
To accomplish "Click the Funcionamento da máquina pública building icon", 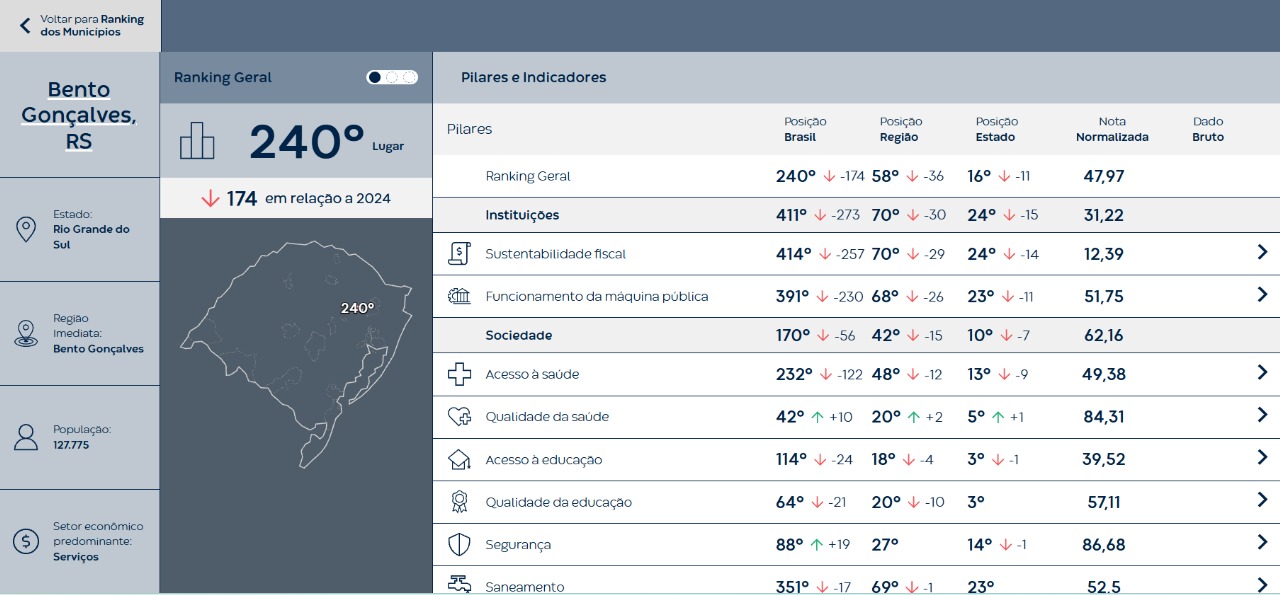I will pyautogui.click(x=459, y=296).
